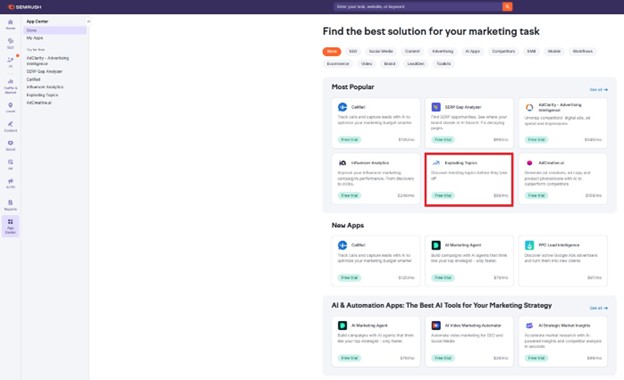Filter apps by the Video chip
The image size is (624, 380).
[367, 64]
